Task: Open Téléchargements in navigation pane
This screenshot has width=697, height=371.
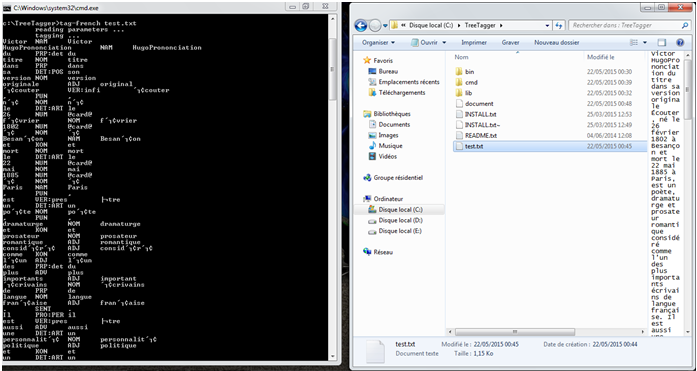Action: point(397,92)
